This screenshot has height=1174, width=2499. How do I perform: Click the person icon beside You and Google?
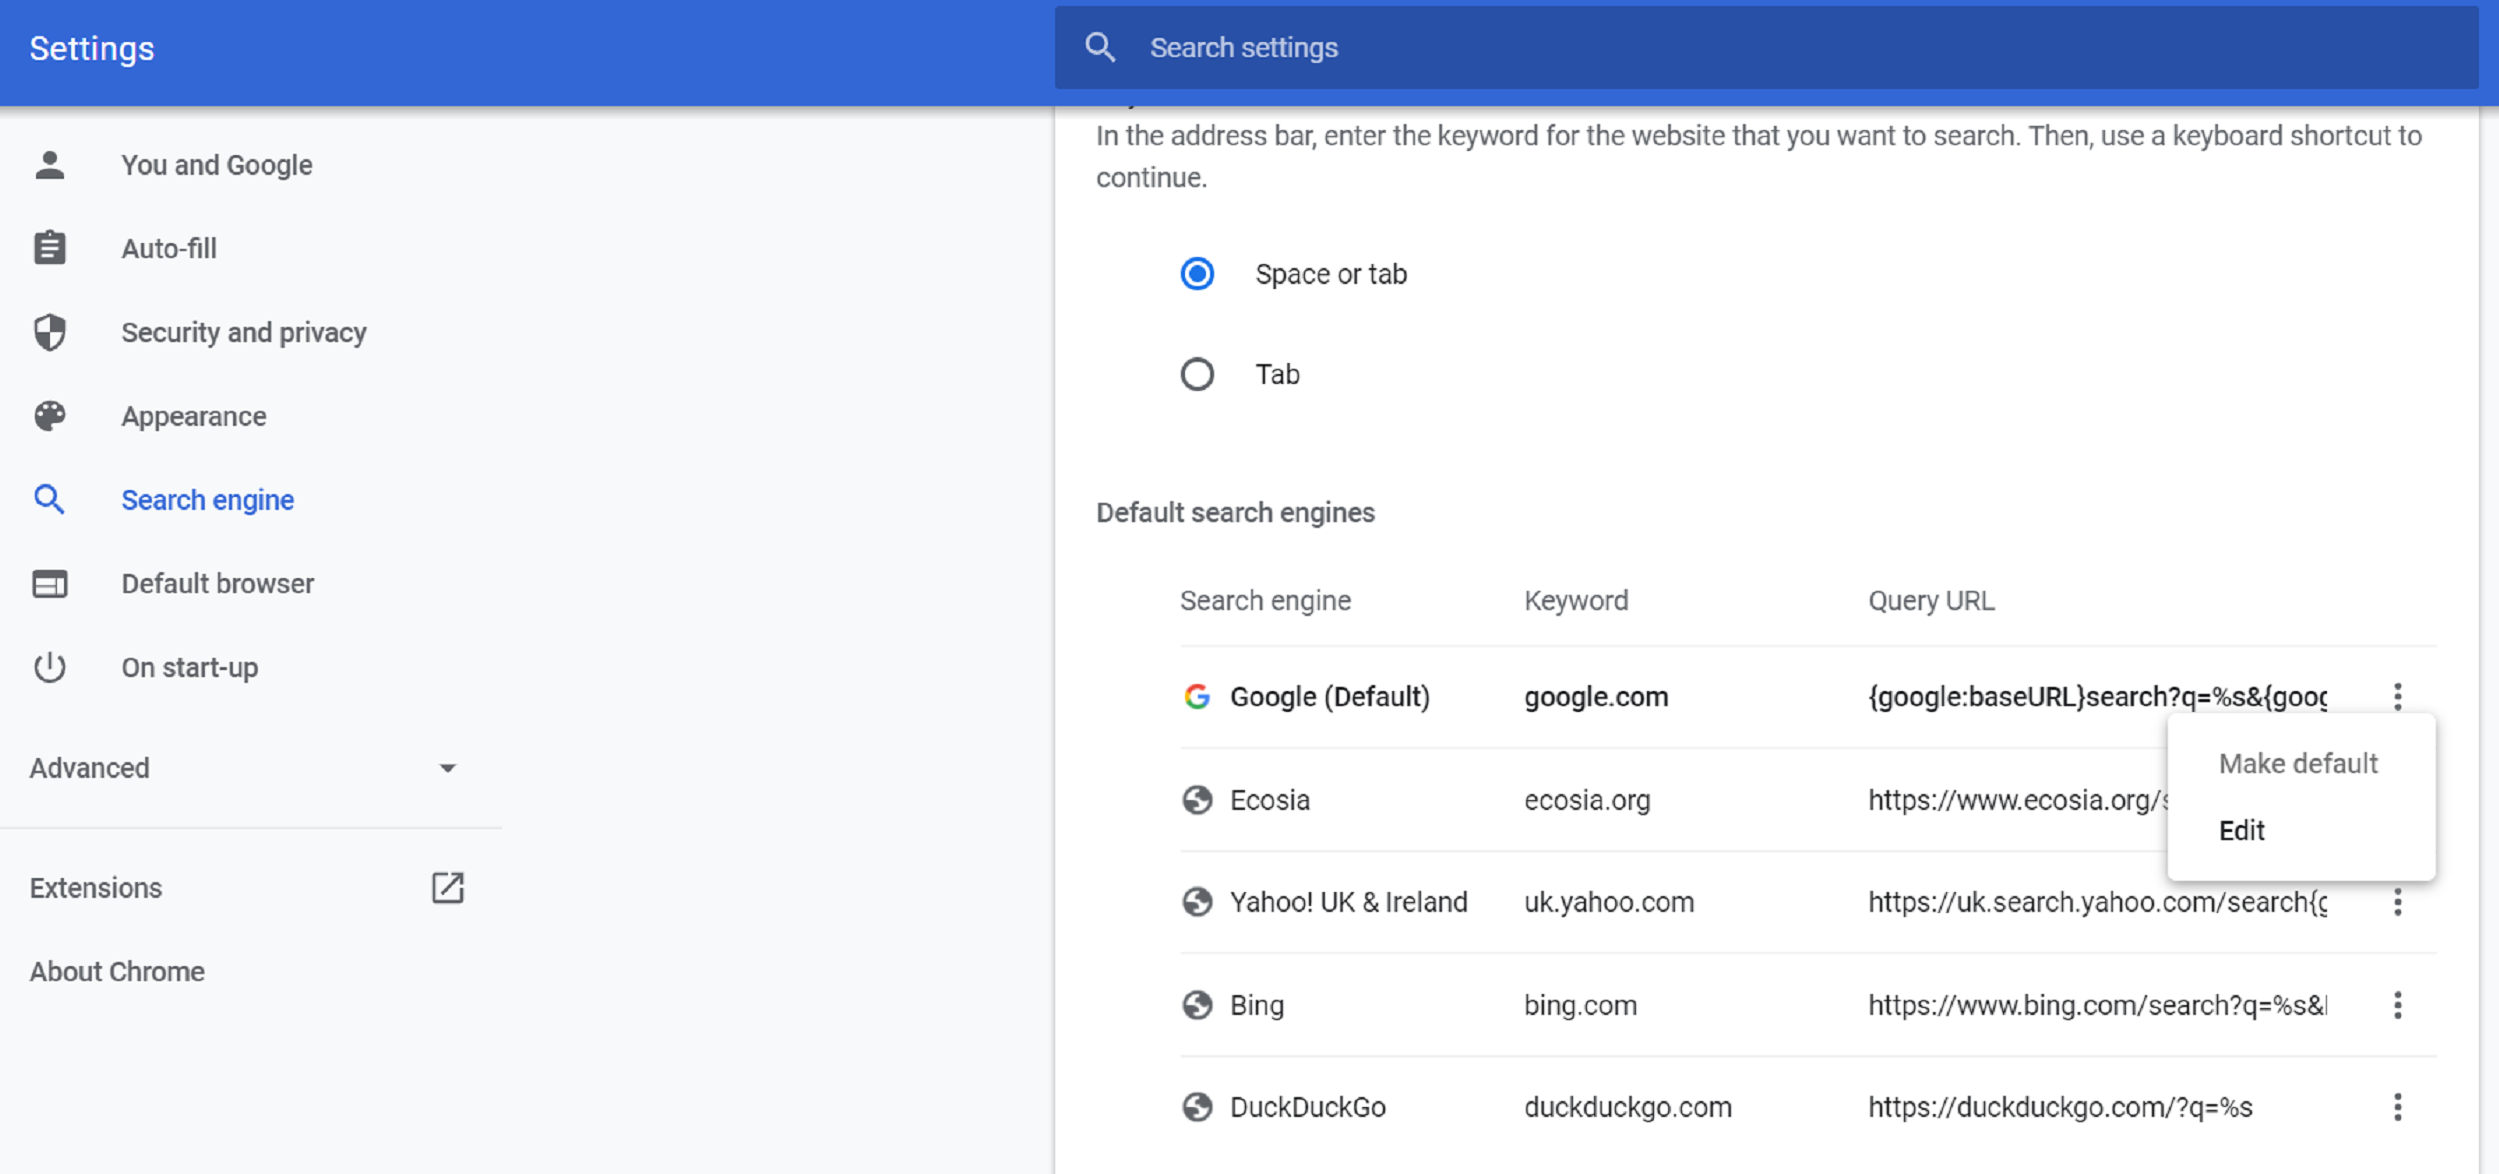[x=49, y=165]
